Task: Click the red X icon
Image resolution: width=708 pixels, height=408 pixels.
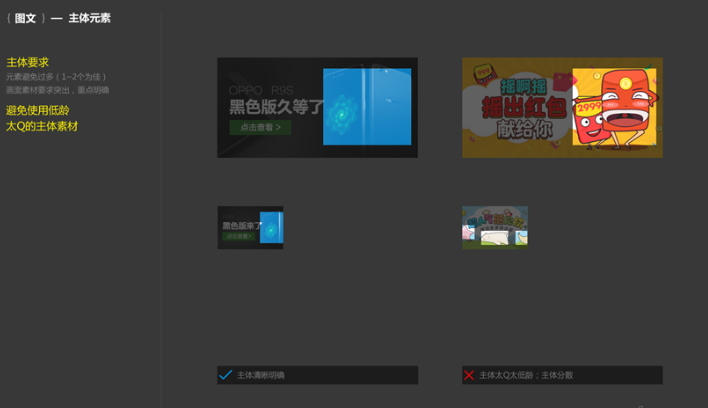Action: point(469,375)
